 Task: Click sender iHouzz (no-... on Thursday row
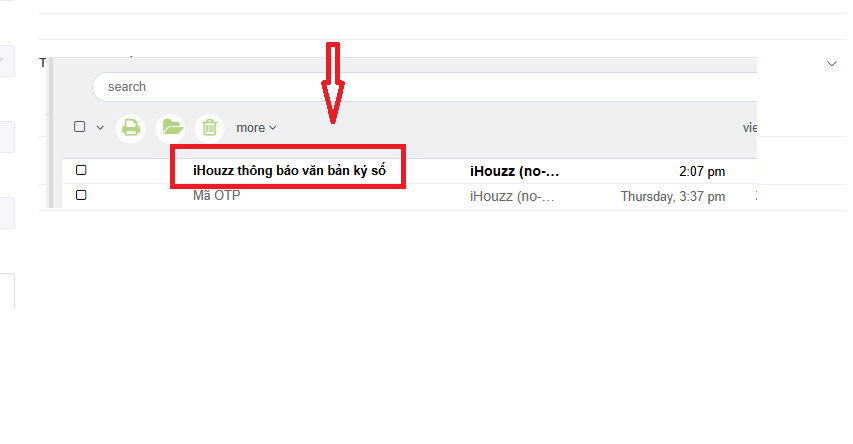[512, 196]
